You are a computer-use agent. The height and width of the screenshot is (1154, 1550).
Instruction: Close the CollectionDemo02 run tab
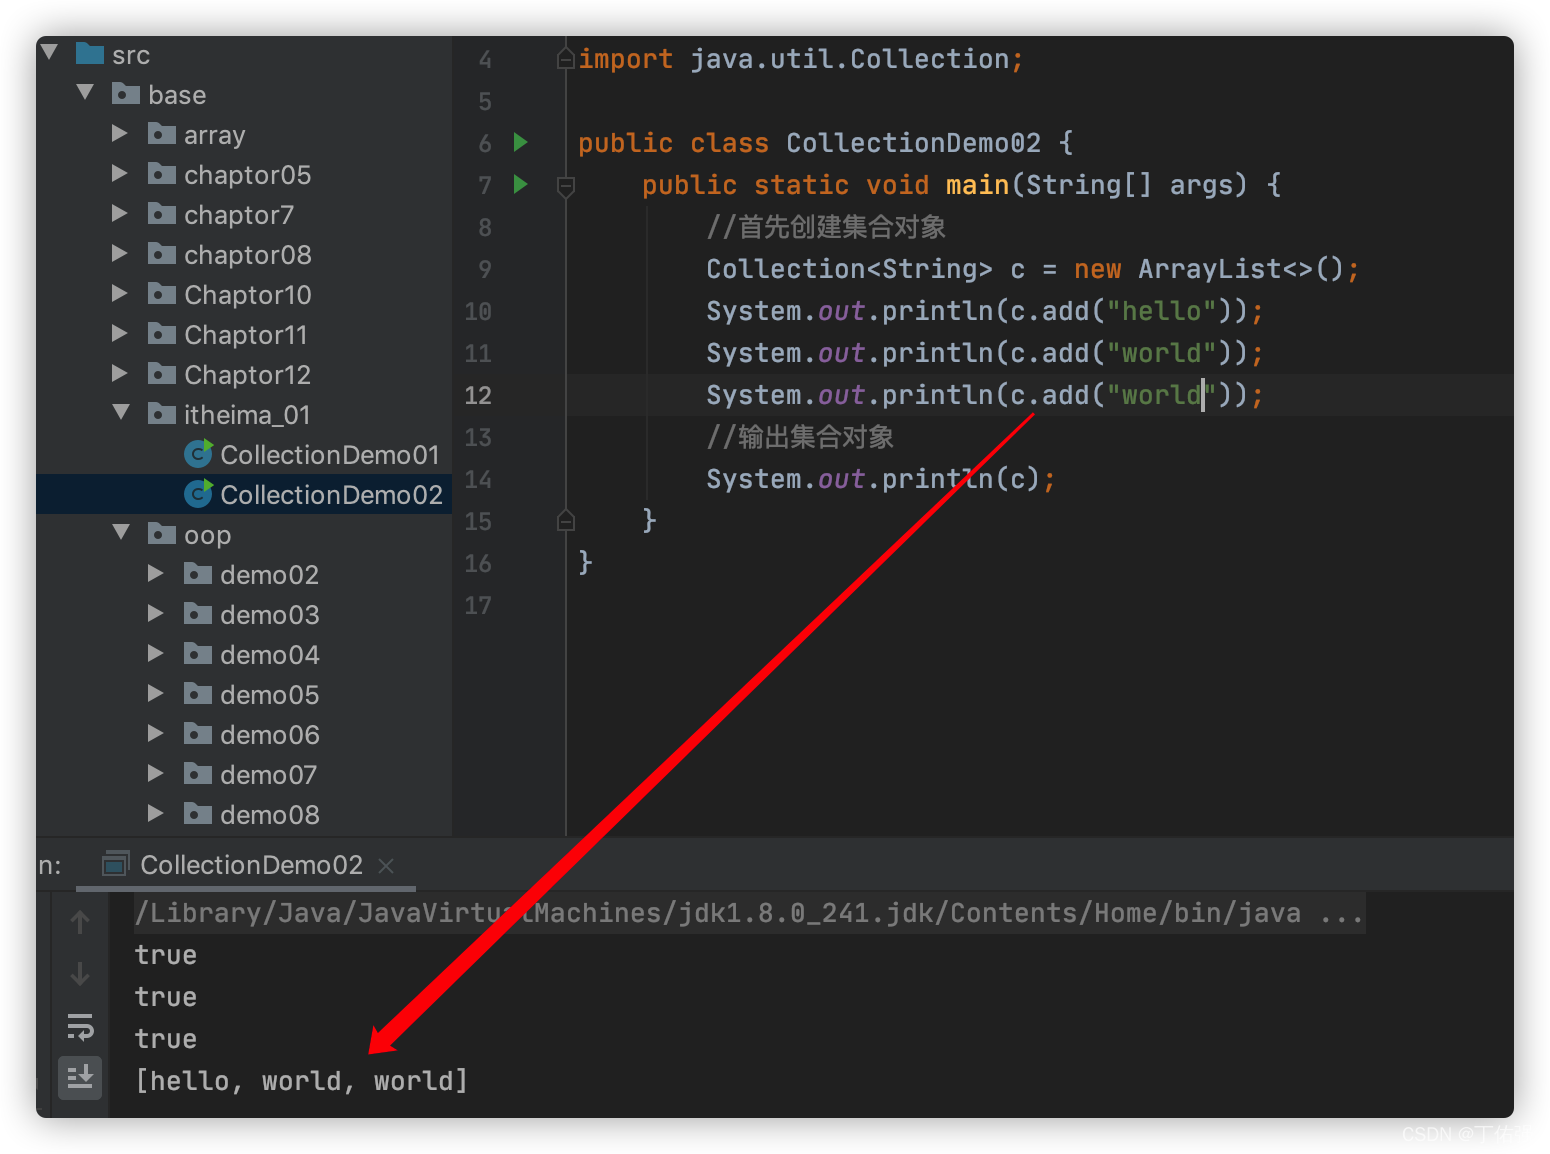[x=386, y=865]
